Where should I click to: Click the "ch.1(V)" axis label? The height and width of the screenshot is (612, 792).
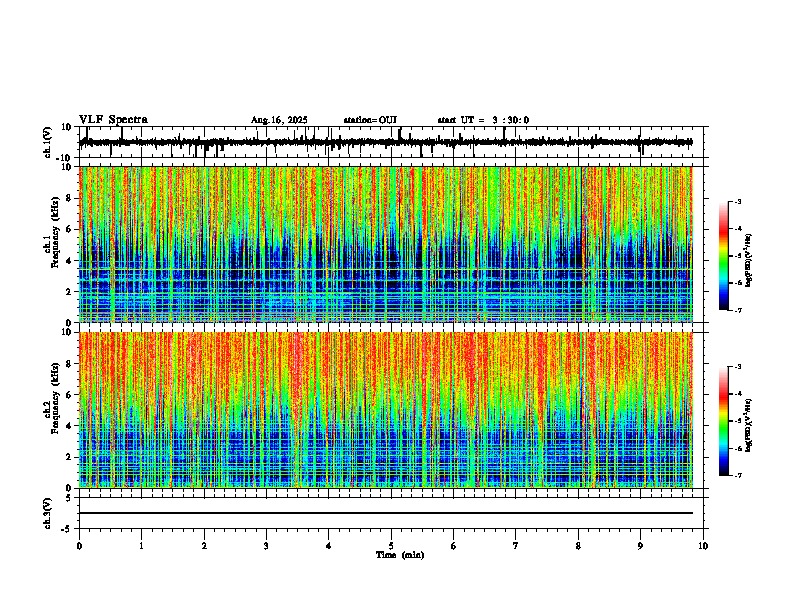[x=49, y=142]
